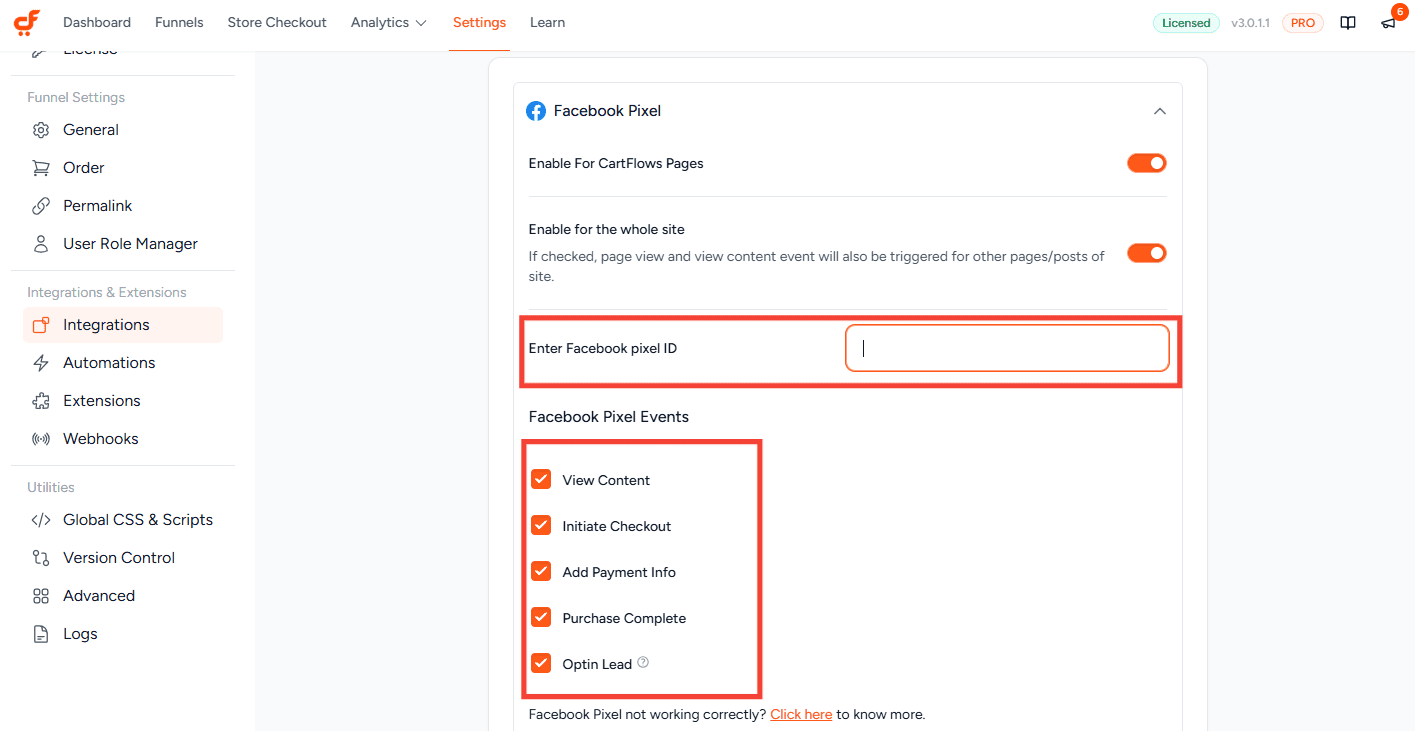The width and height of the screenshot is (1415, 731).
Task: Open the Learn tab
Action: click(x=547, y=22)
